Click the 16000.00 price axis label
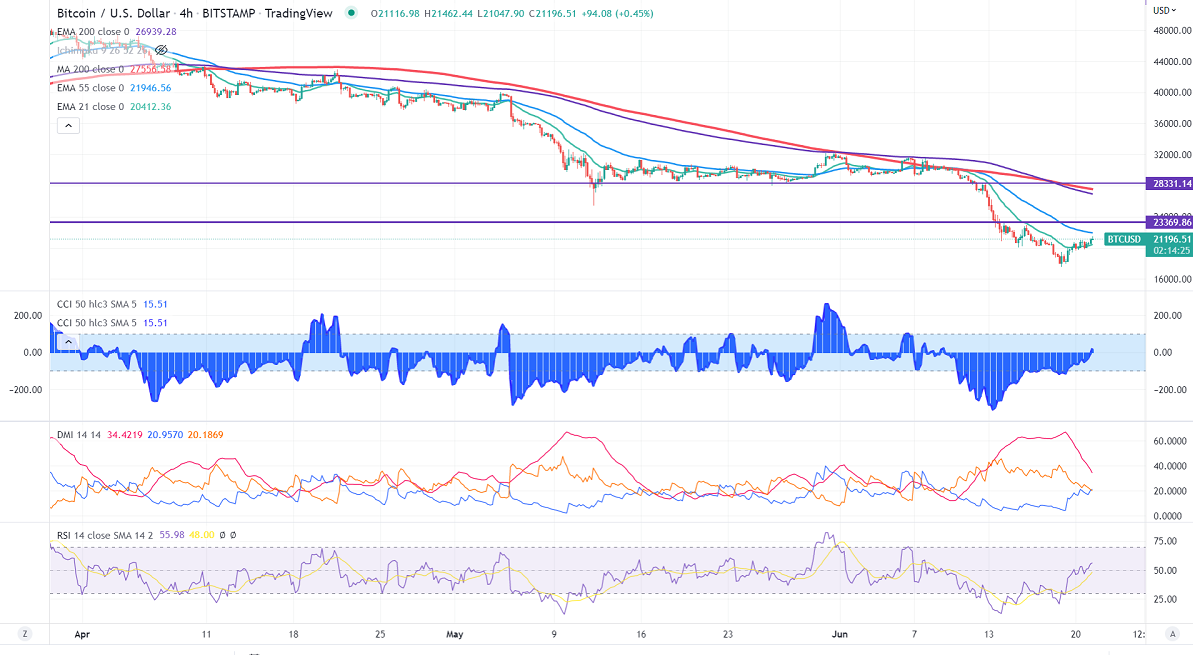Image resolution: width=1193 pixels, height=655 pixels. (x=1172, y=279)
